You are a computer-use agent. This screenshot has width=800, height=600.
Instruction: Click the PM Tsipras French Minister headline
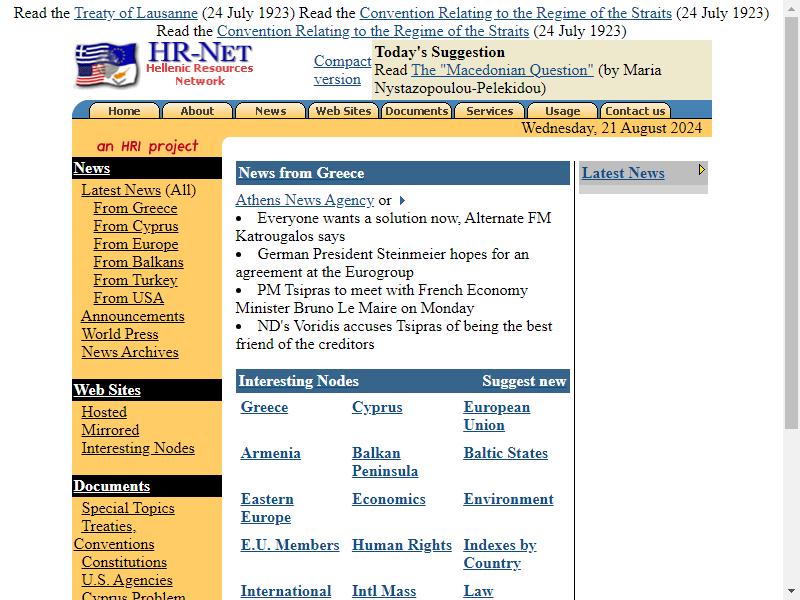[382, 299]
